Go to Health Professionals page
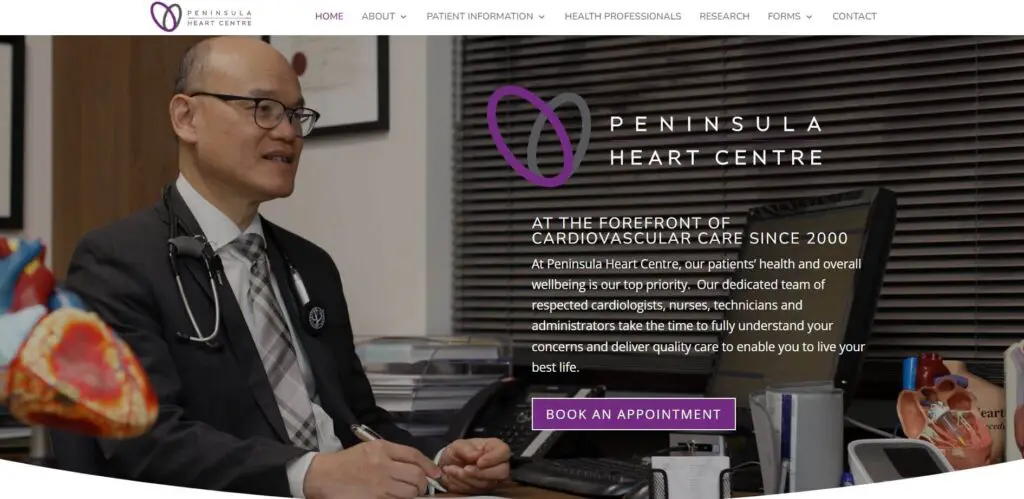Screen dimensions: 1024x499 [622, 16]
